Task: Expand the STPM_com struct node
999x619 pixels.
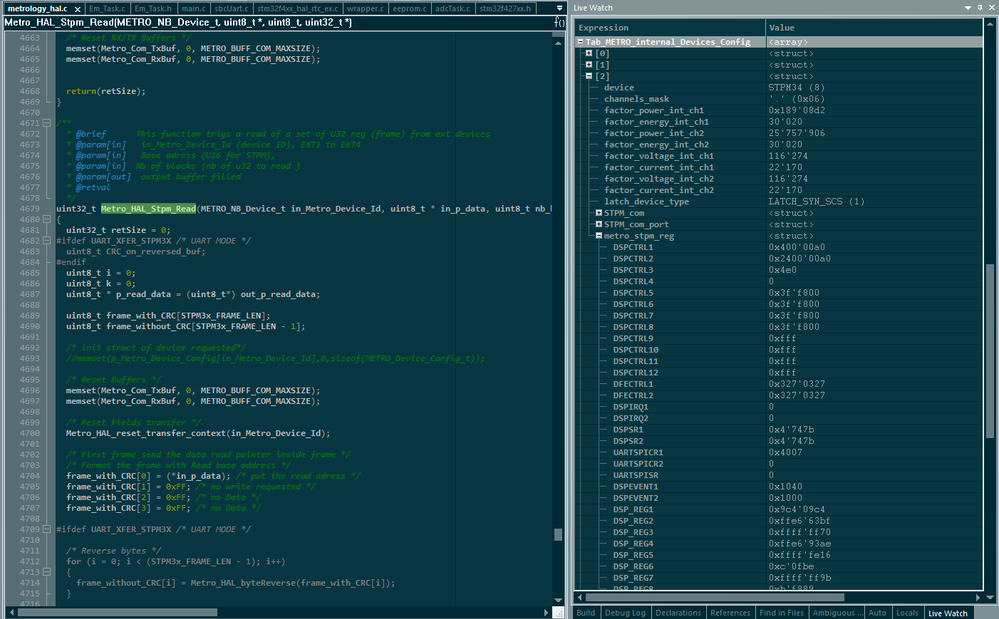Action: [598, 213]
